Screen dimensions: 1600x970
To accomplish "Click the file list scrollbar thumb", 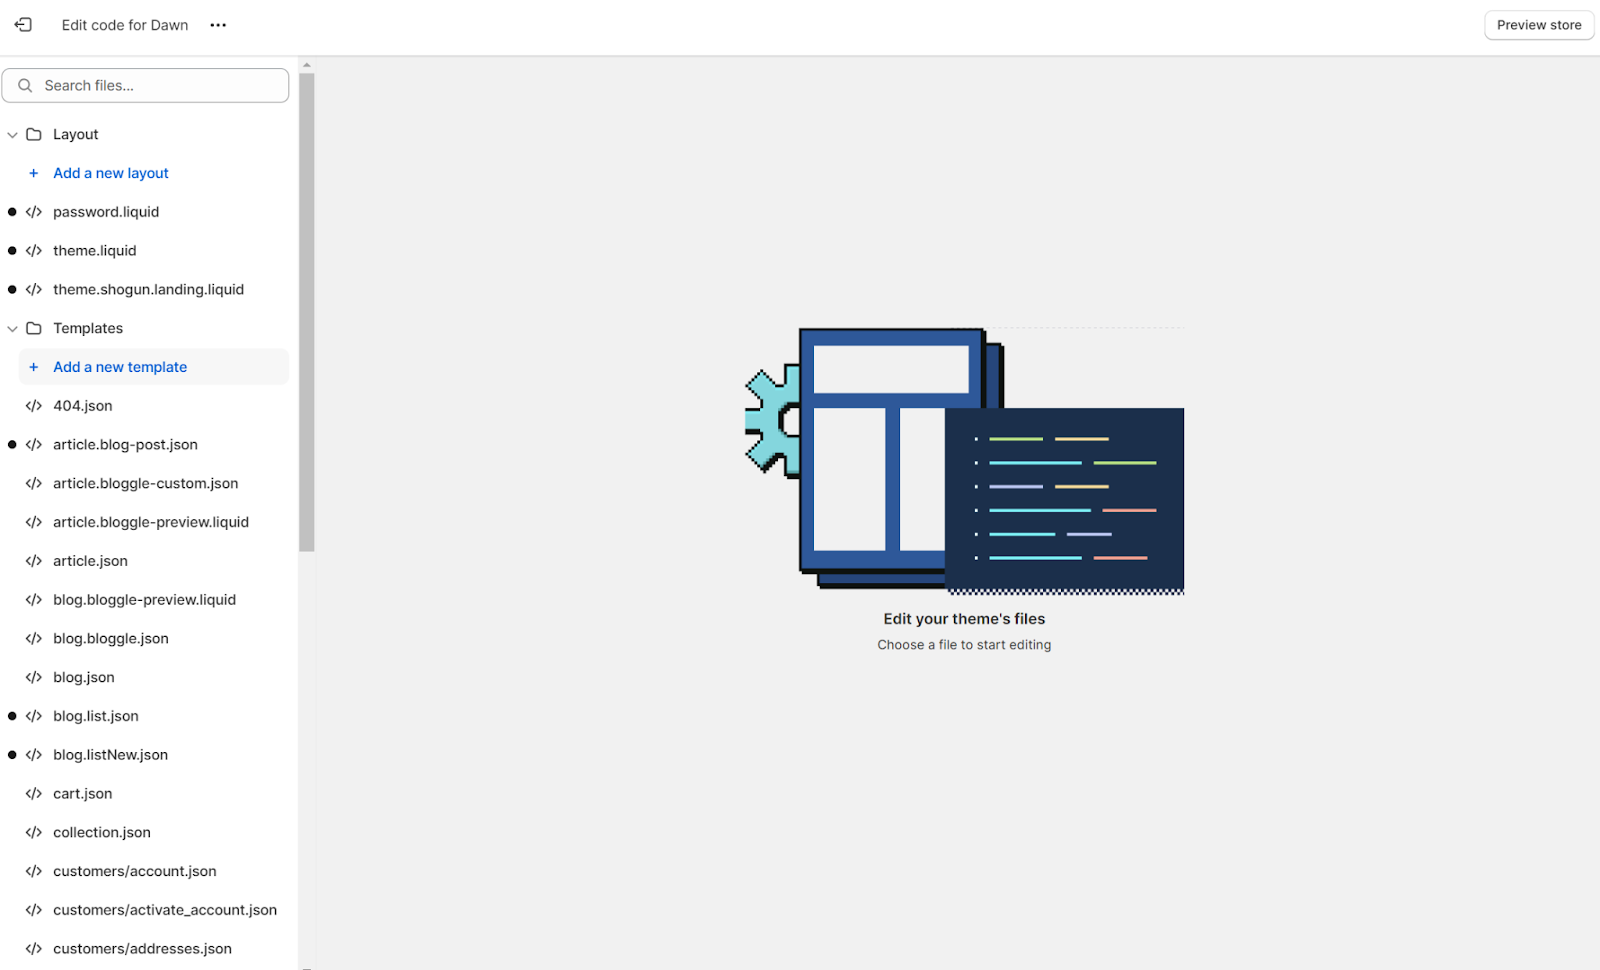I will click(x=307, y=312).
